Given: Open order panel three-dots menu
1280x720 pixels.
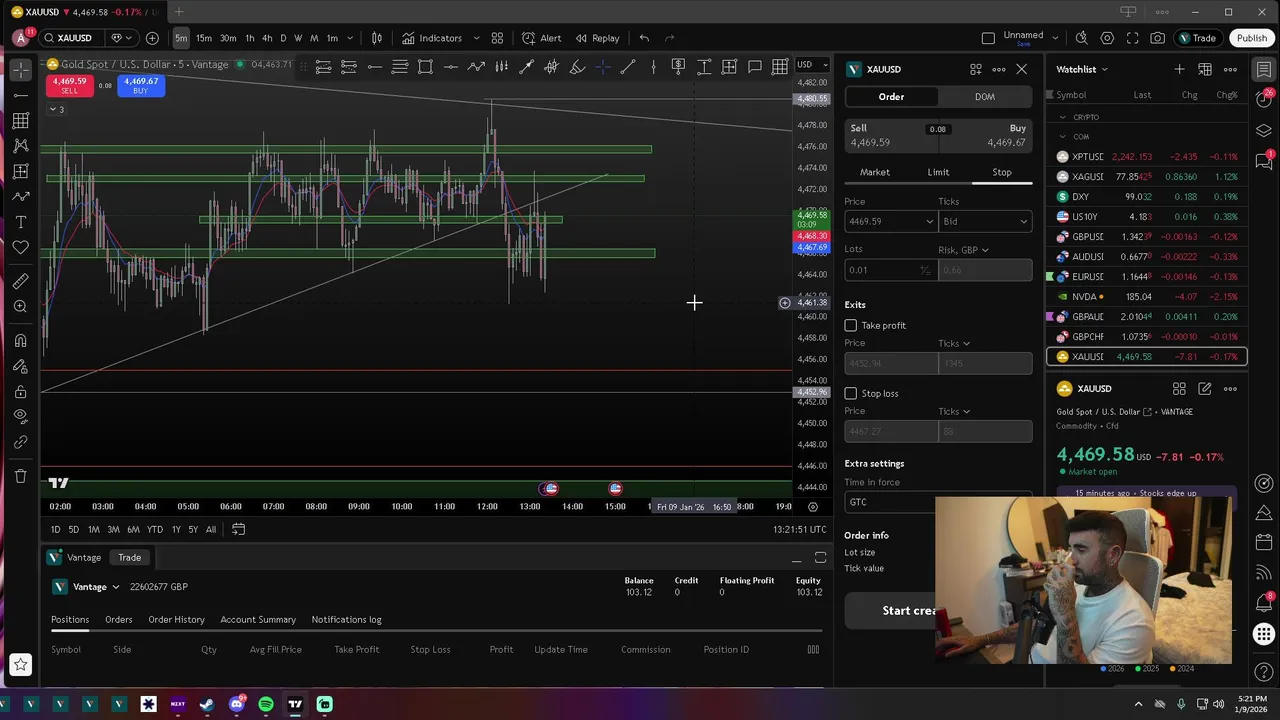Looking at the screenshot, I should point(998,69).
